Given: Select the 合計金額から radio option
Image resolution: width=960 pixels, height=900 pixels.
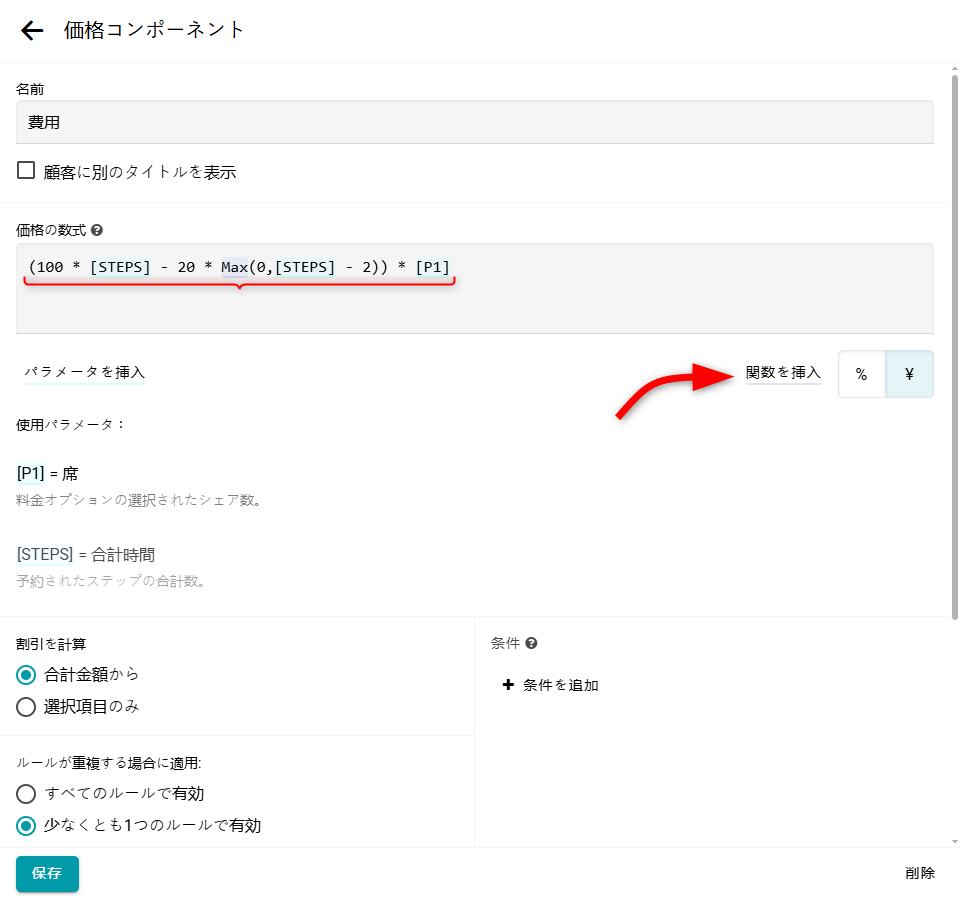Looking at the screenshot, I should [x=26, y=675].
